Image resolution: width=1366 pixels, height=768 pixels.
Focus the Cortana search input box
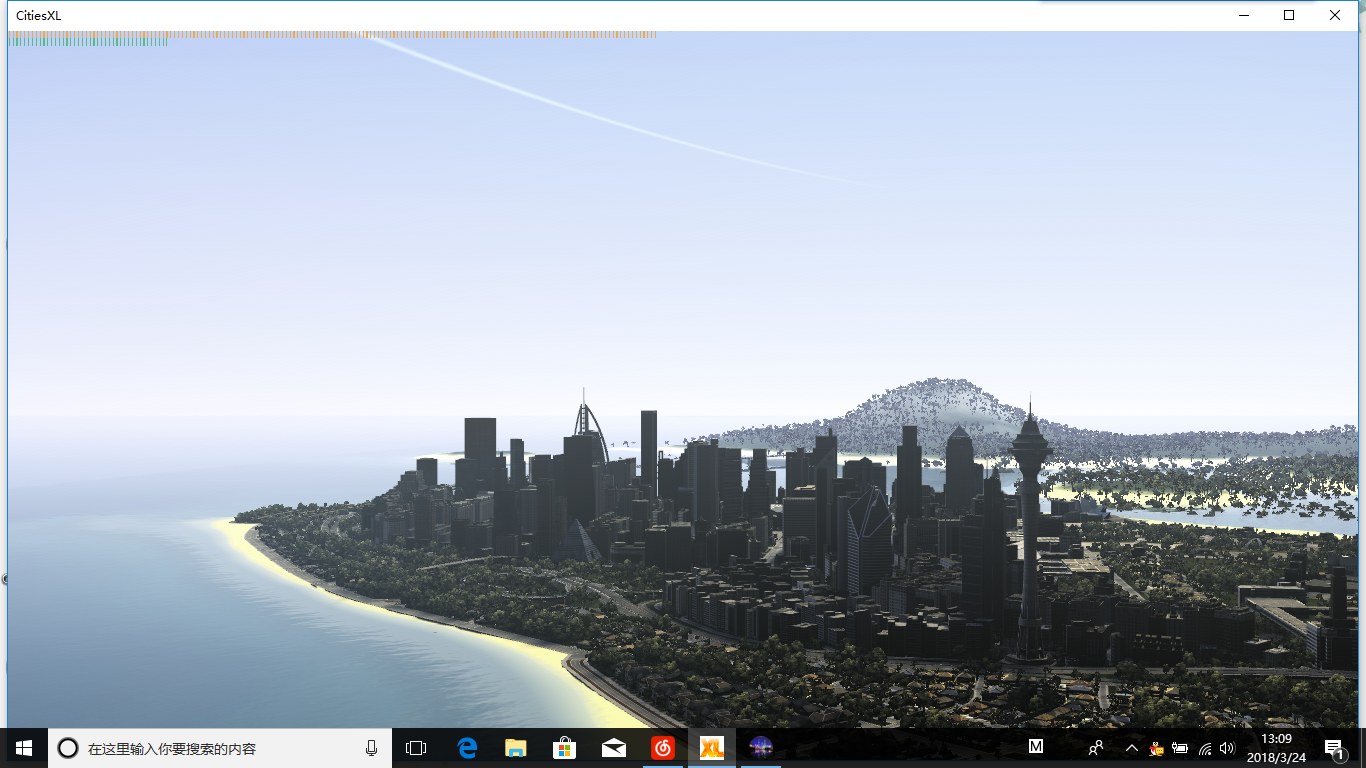coord(220,748)
